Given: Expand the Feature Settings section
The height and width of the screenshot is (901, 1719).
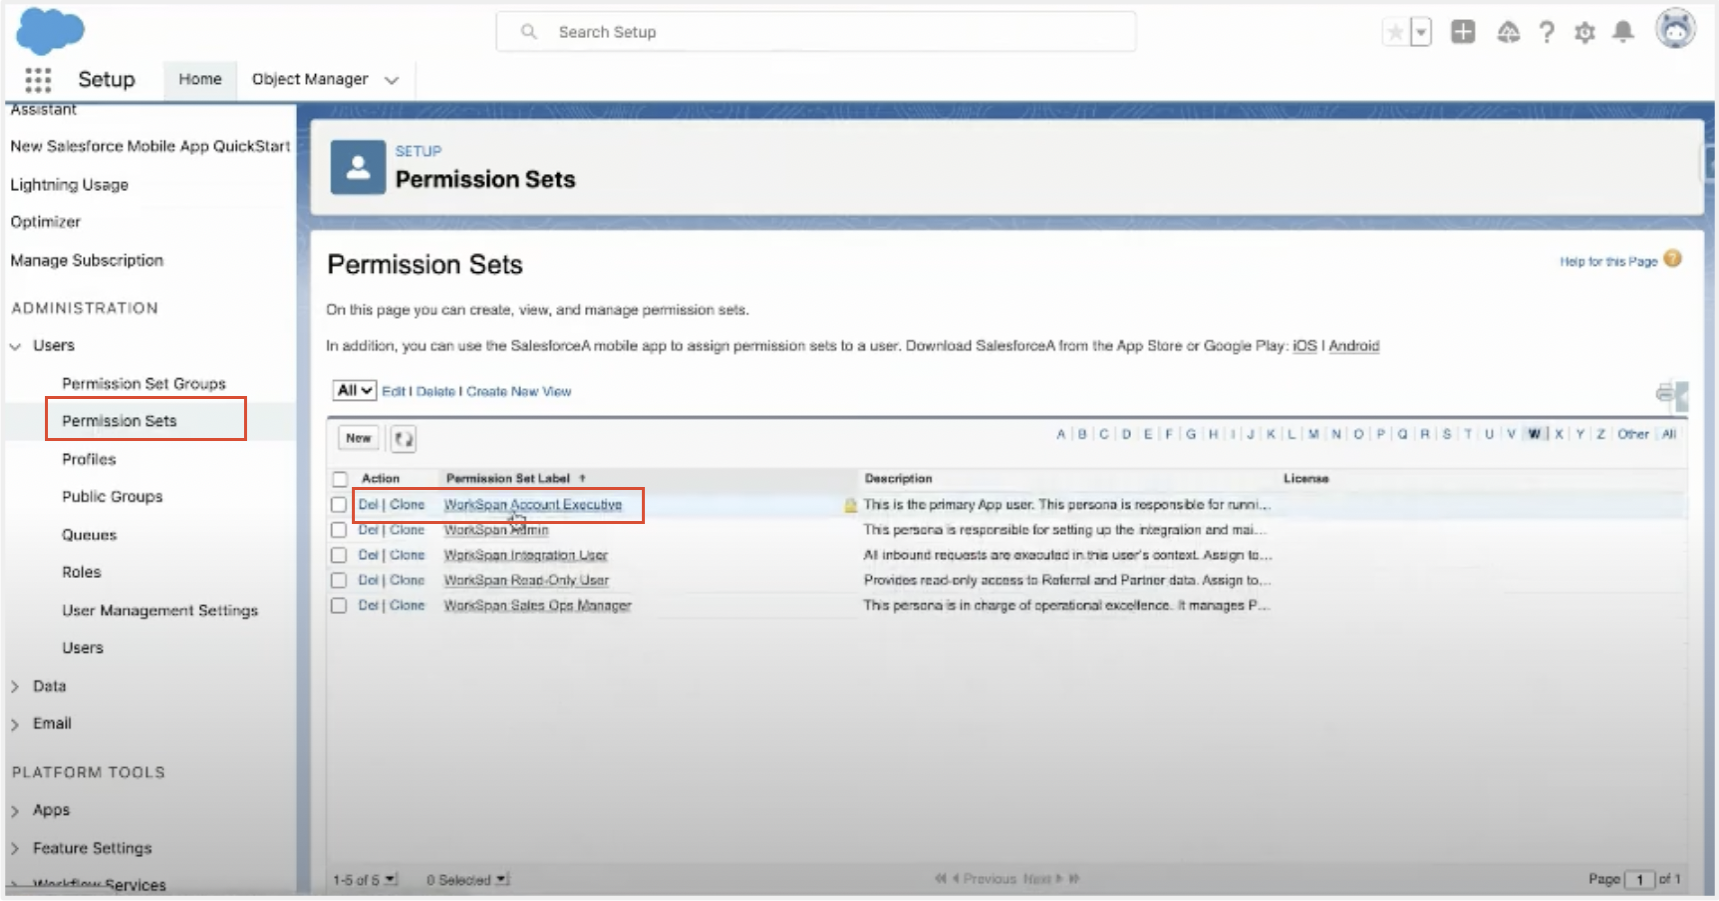Looking at the screenshot, I should coord(15,848).
